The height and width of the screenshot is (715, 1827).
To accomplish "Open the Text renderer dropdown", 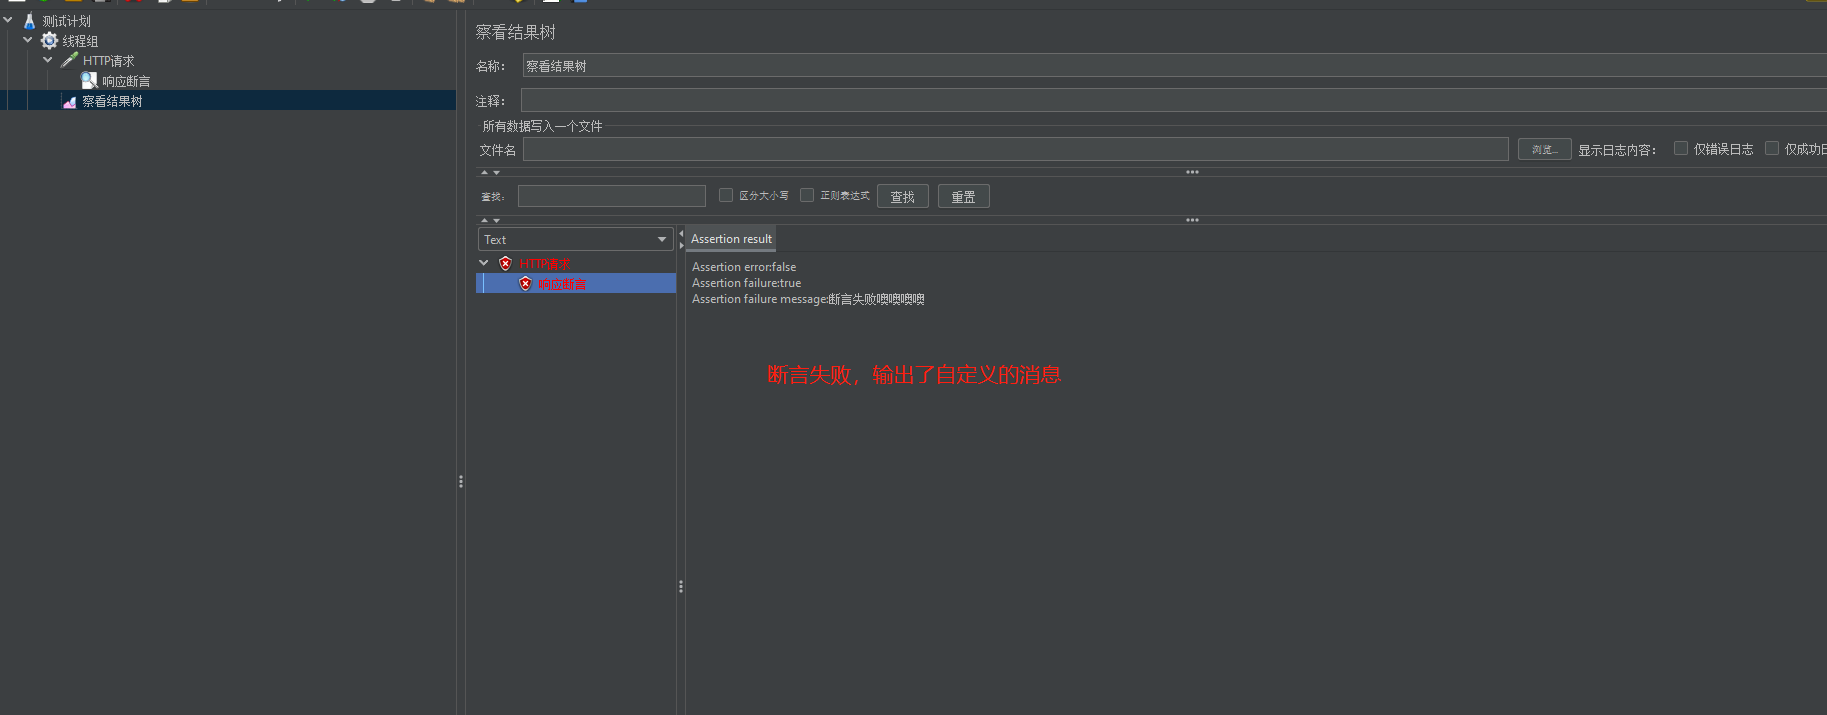I will click(575, 239).
